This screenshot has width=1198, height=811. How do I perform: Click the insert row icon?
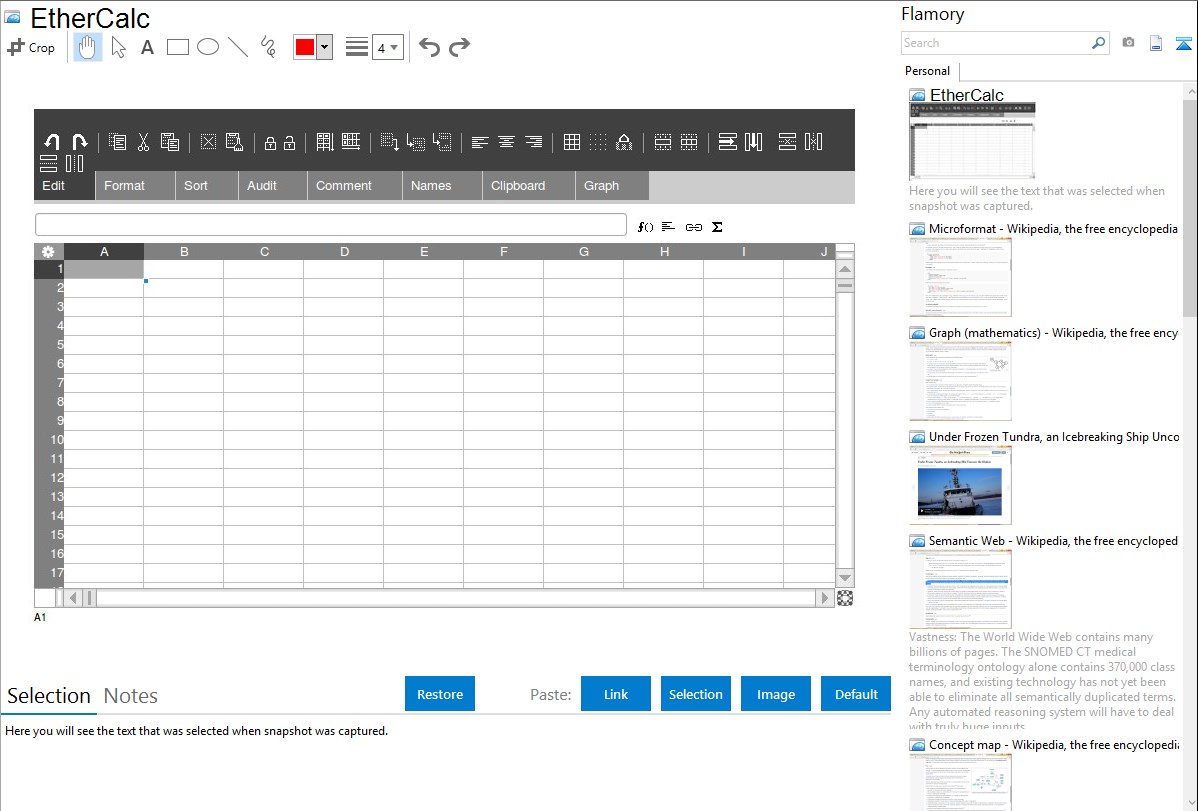coord(727,141)
